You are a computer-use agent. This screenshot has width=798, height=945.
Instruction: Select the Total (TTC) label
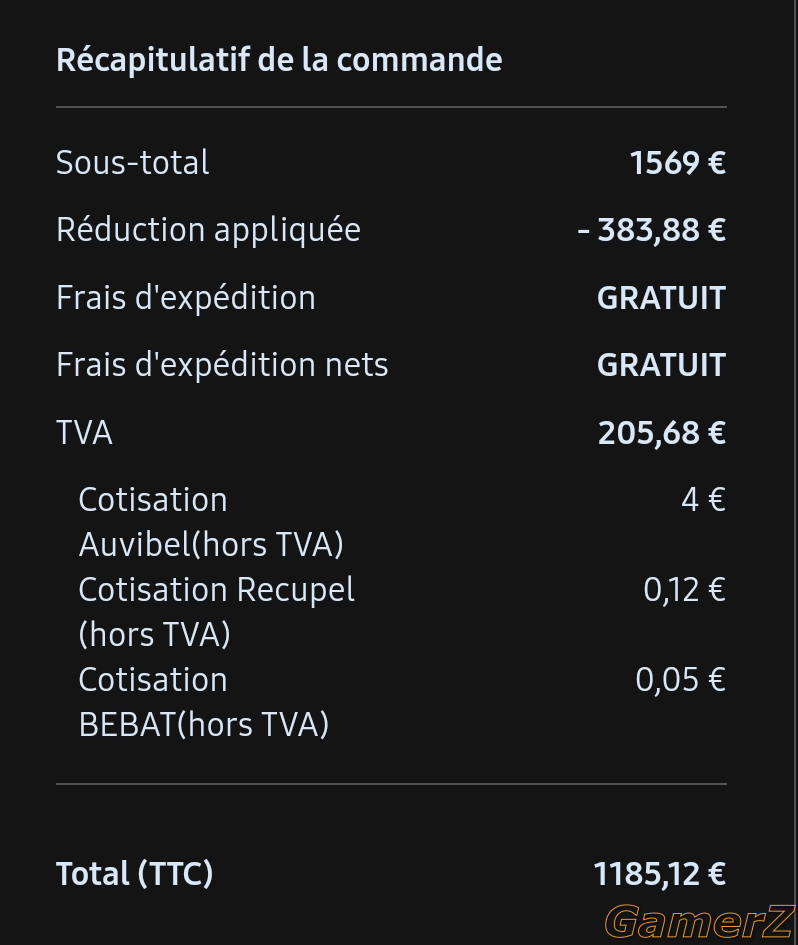click(134, 874)
